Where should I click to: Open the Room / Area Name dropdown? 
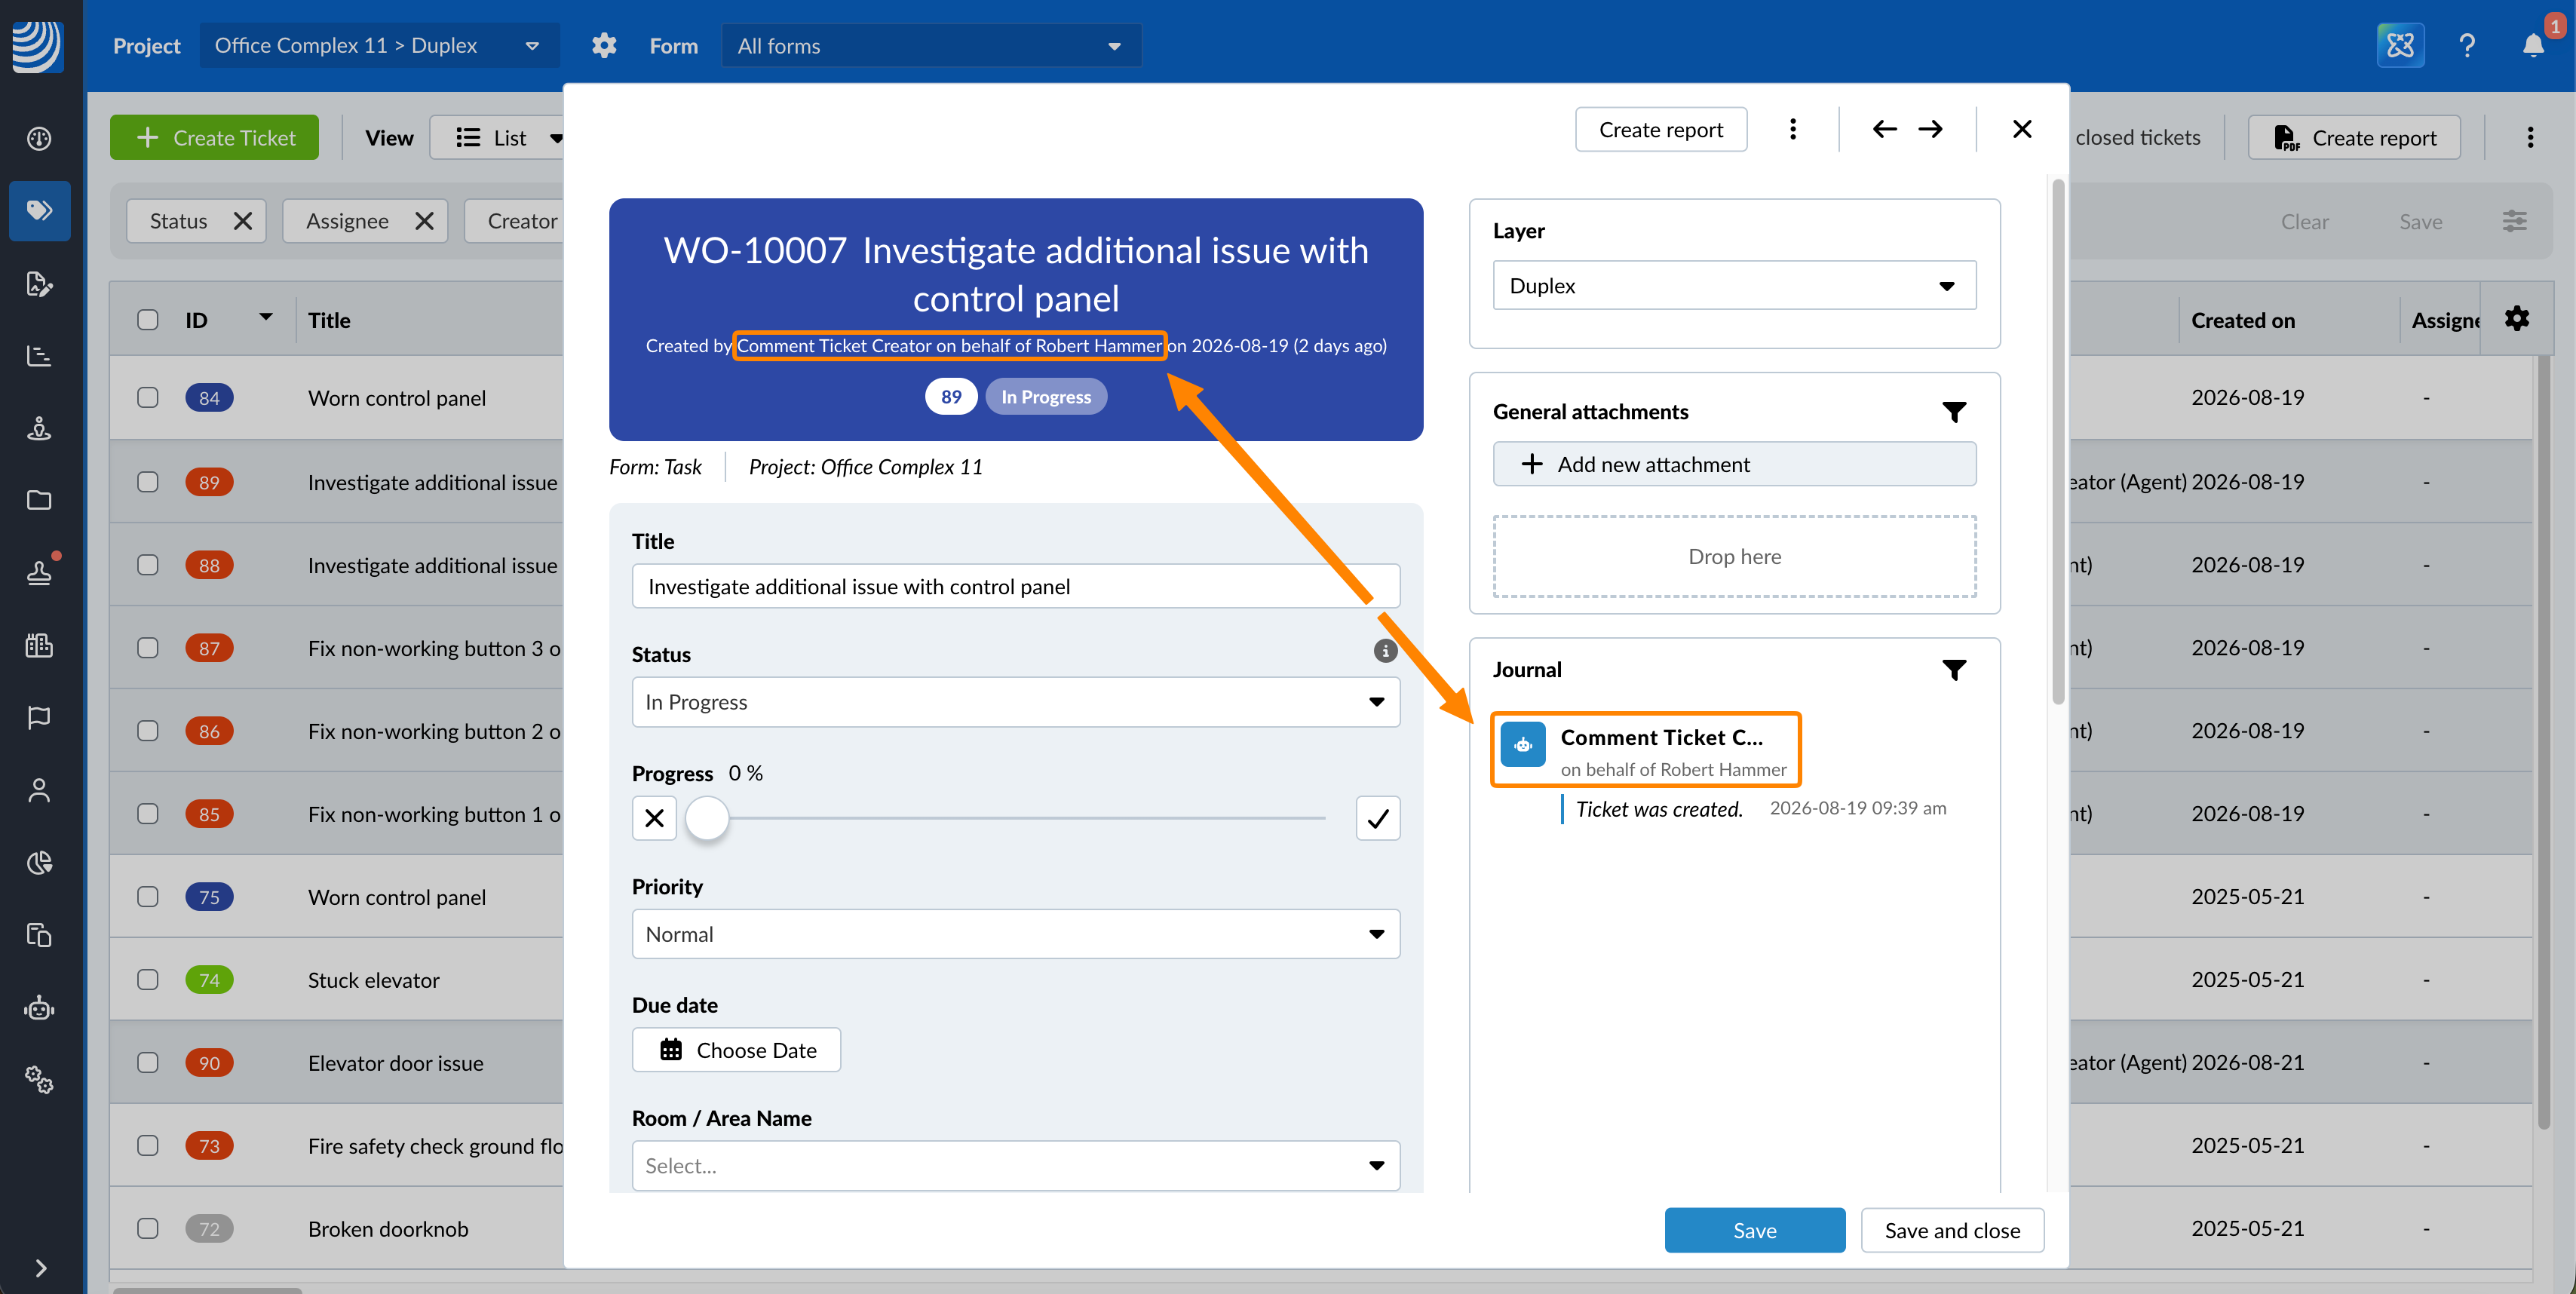pyautogui.click(x=1015, y=1166)
